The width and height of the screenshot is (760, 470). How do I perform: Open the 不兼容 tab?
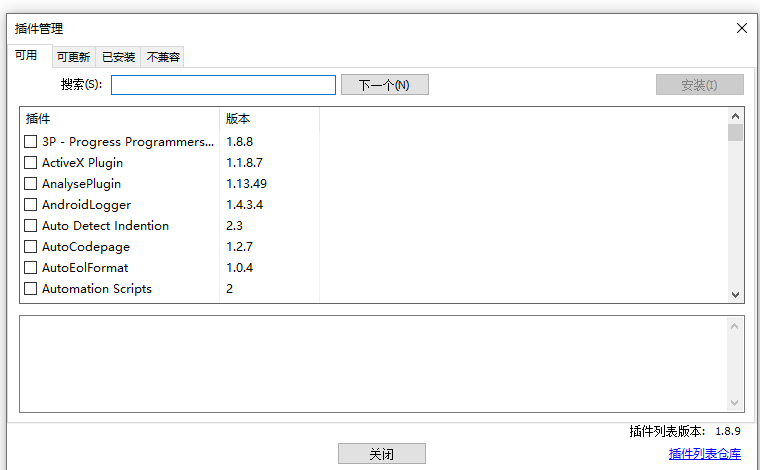pos(163,57)
